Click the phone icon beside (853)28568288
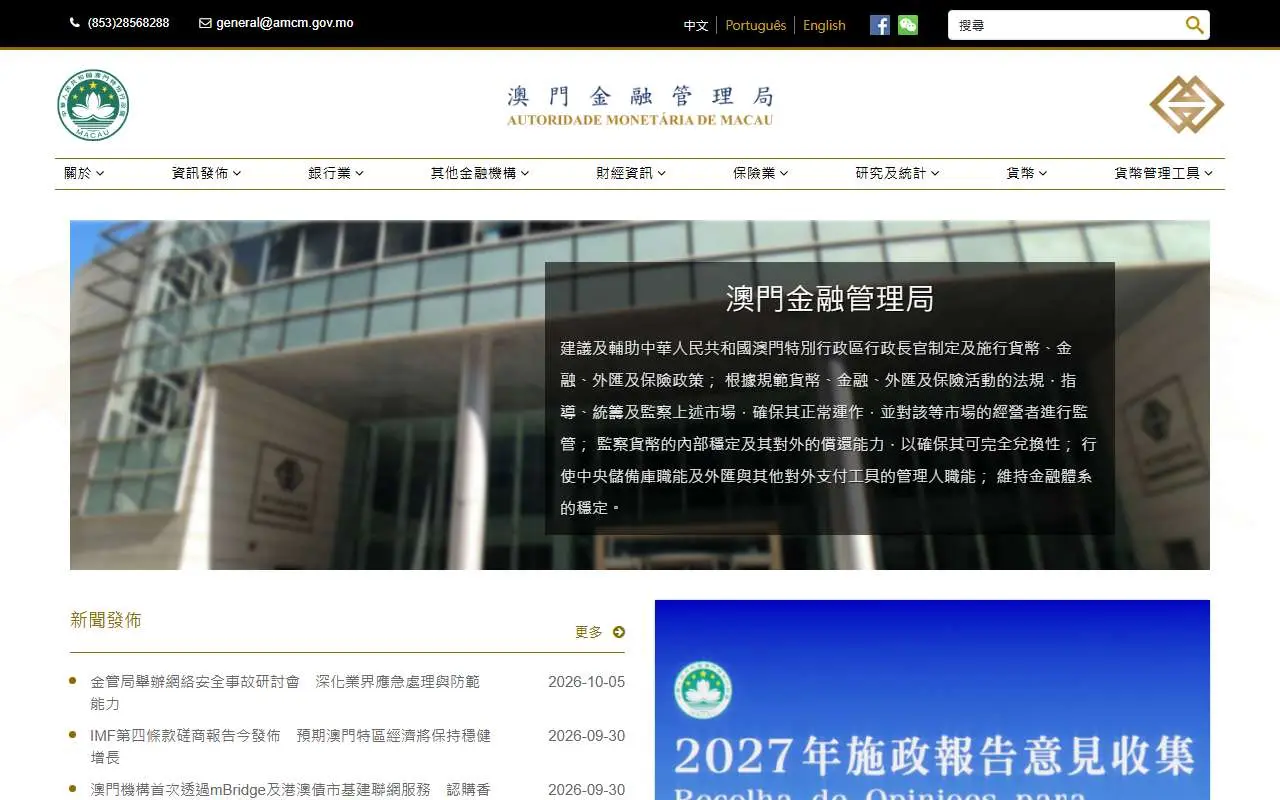1280x800 pixels. tap(75, 23)
